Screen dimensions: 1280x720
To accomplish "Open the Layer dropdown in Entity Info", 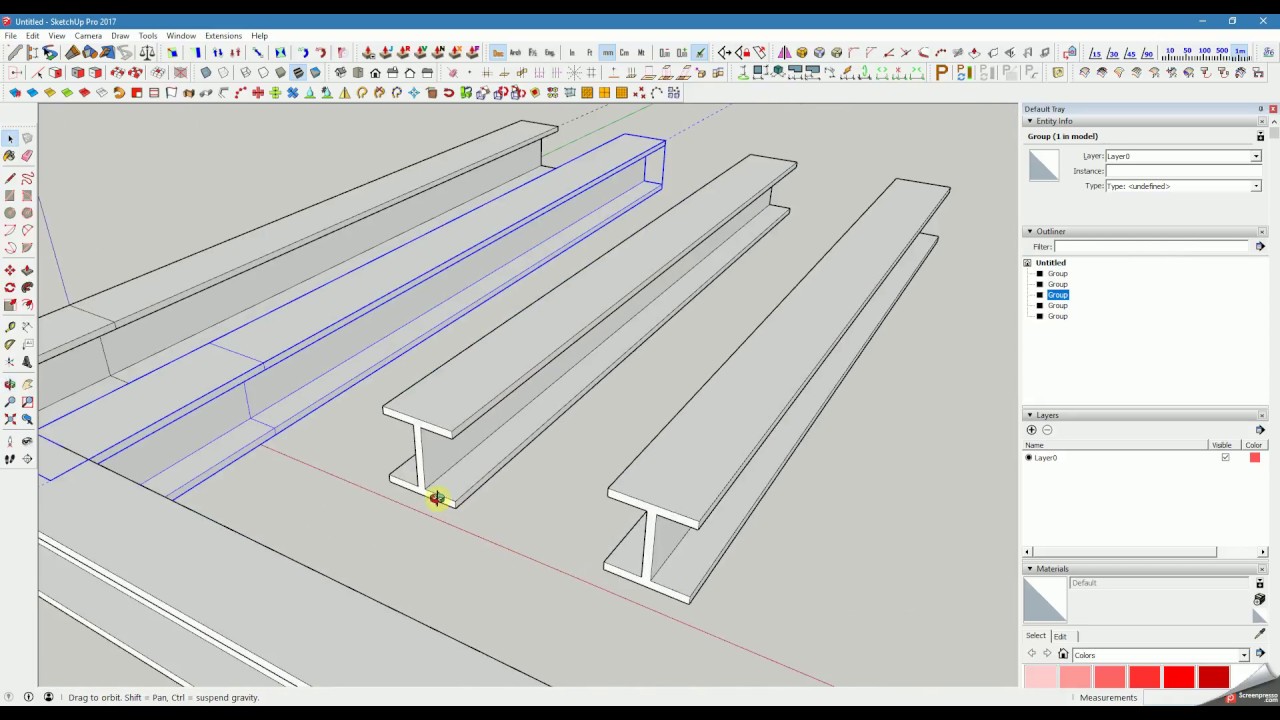I will 1256,156.
